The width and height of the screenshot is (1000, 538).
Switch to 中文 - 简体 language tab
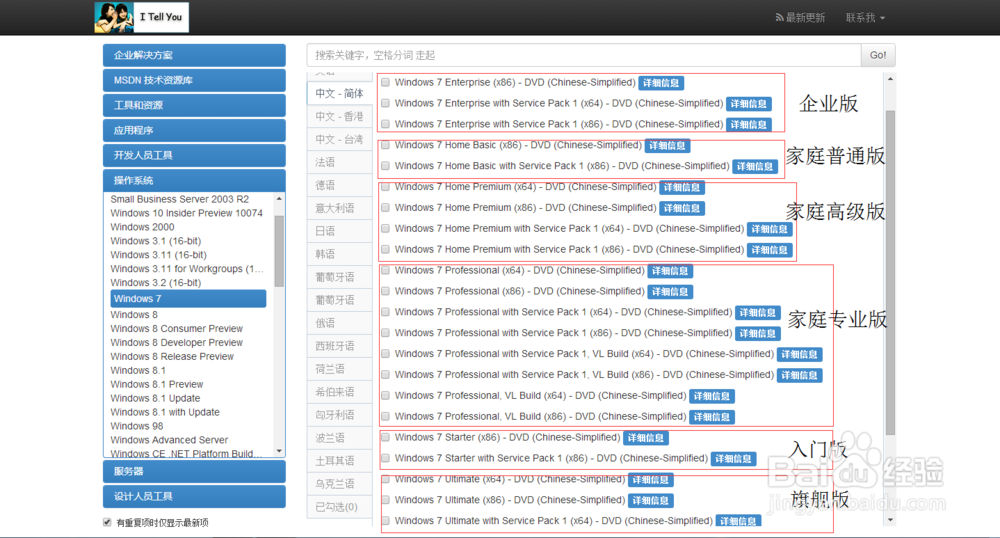(339, 94)
